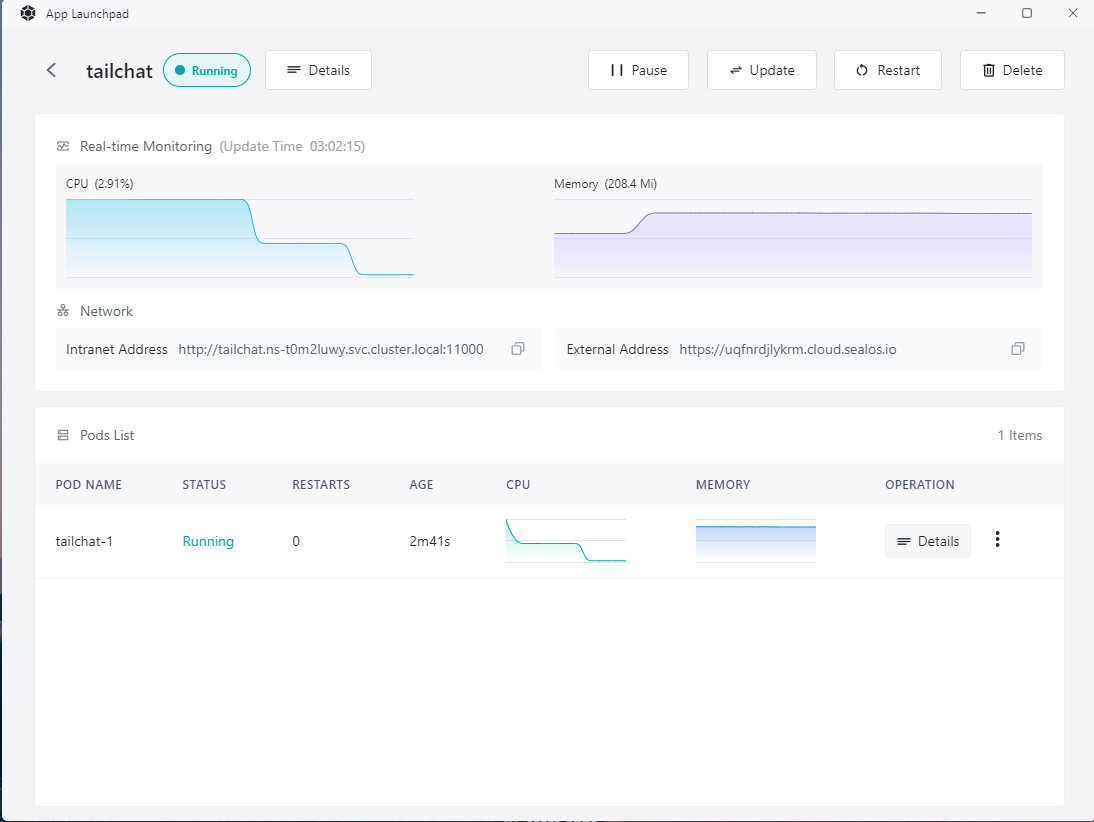This screenshot has height=822, width=1094.
Task: Copy the Intranet Address
Action: coord(518,349)
